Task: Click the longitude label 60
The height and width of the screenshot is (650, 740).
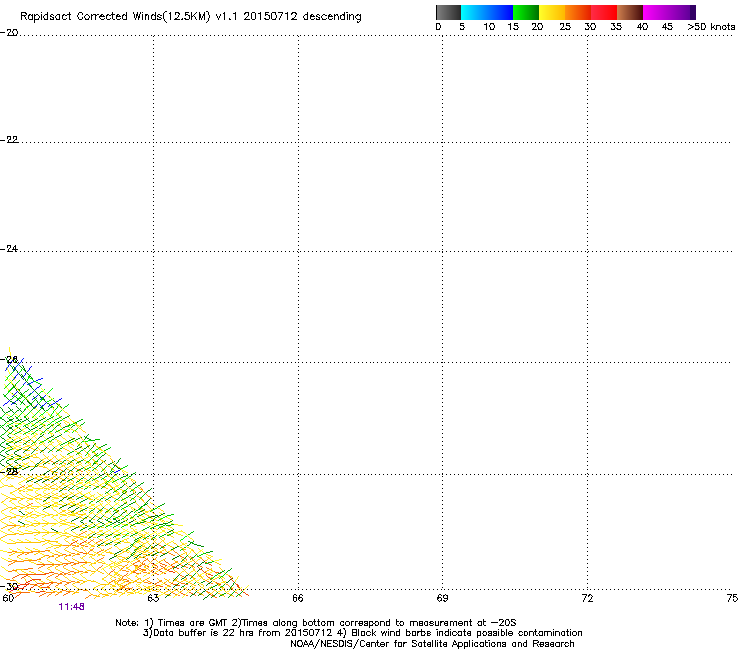Action: tap(8, 599)
